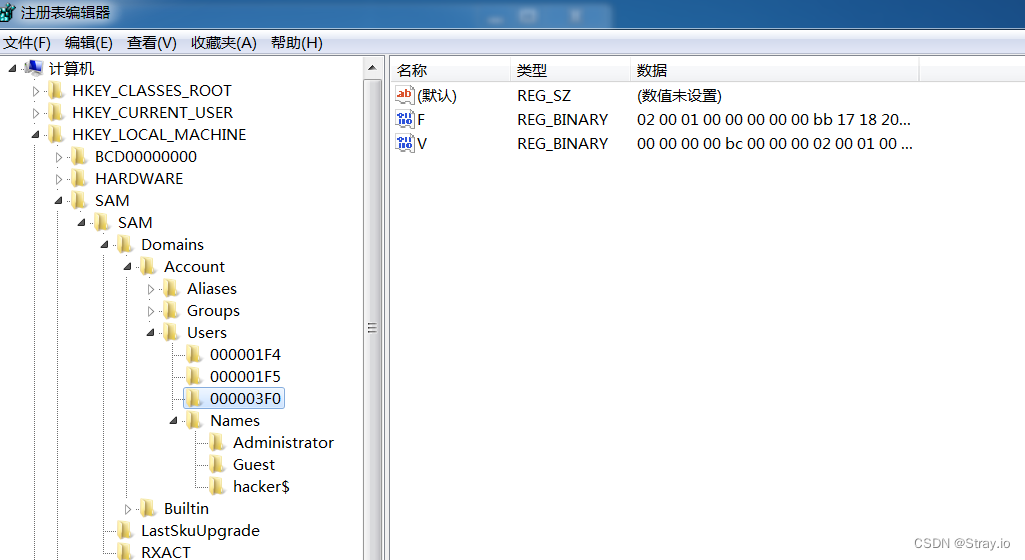Click the computer icon at tree root

pos(33,68)
